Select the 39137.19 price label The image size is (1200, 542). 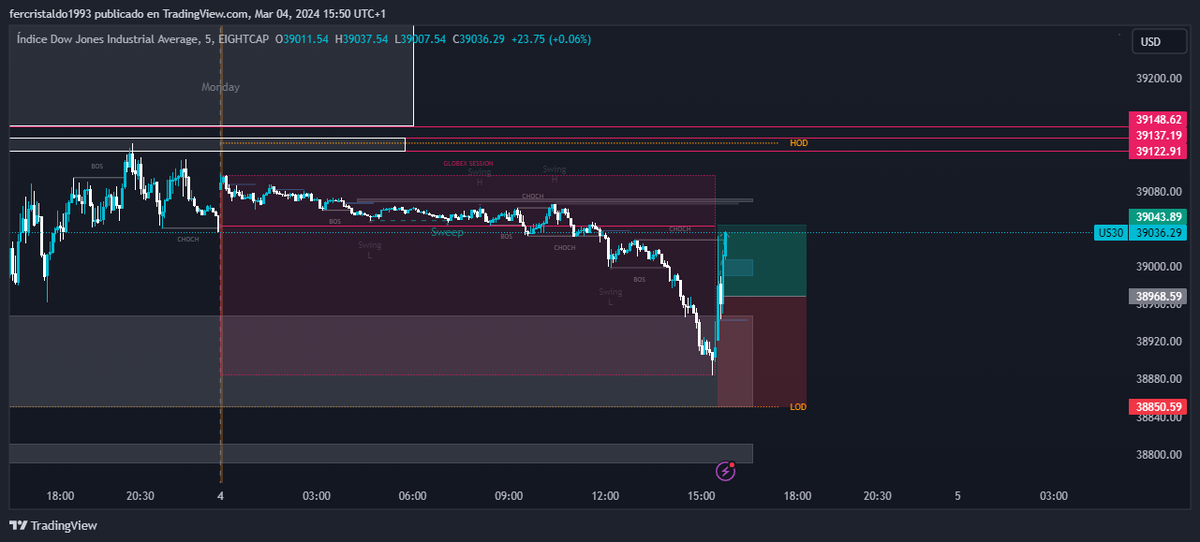click(1157, 135)
